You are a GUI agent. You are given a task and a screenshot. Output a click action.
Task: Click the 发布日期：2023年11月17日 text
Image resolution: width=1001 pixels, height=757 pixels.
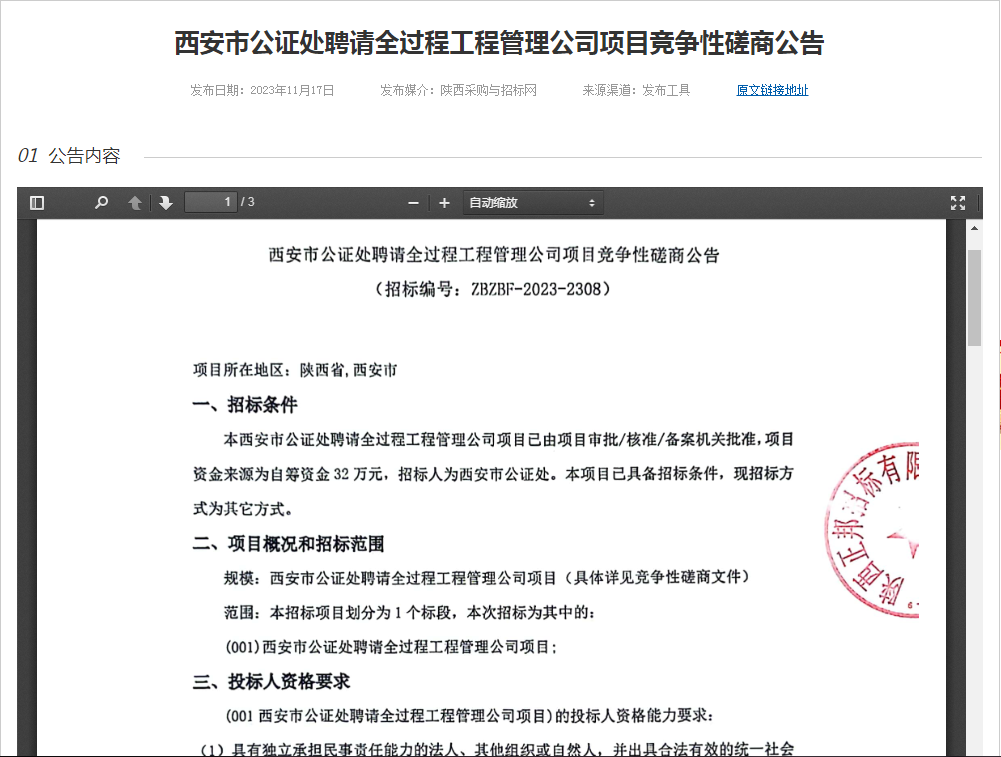tap(262, 91)
